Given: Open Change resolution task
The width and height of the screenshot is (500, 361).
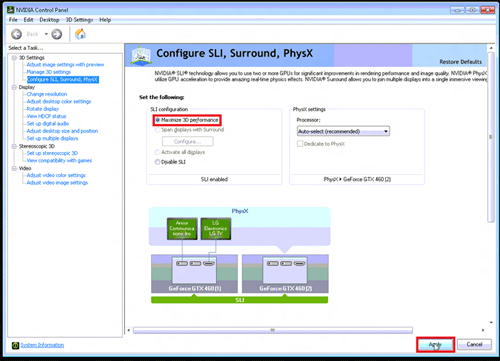Looking at the screenshot, I should (47, 94).
